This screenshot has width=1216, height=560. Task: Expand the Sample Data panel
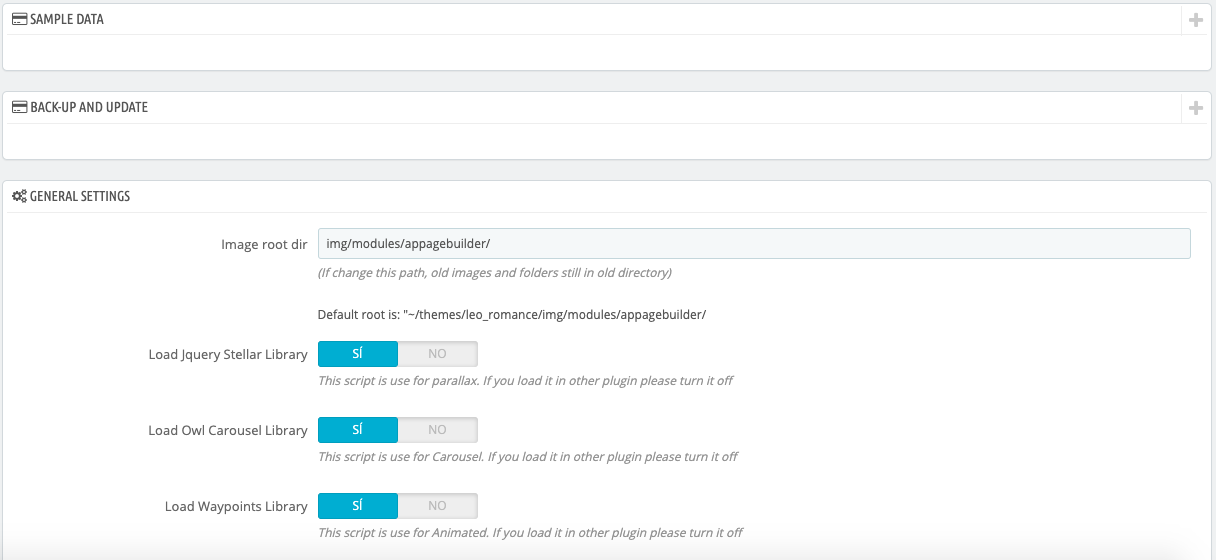[x=1195, y=20]
